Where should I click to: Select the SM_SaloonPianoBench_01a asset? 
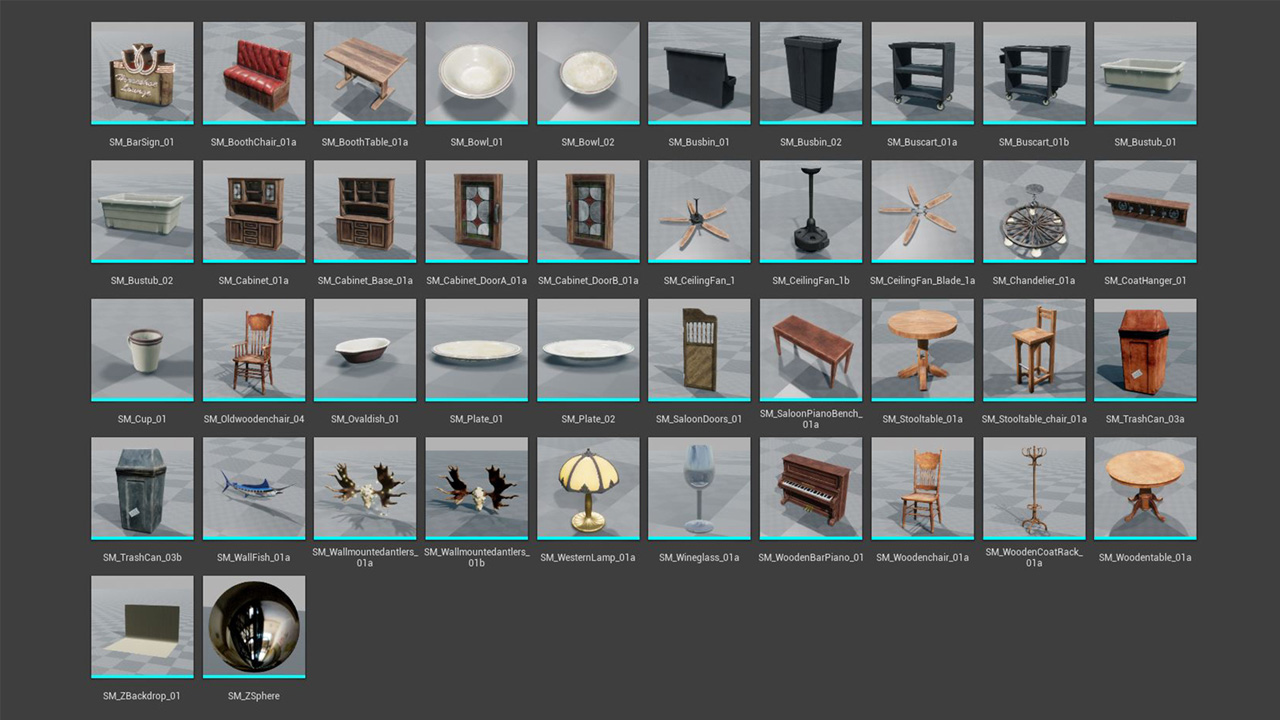[x=811, y=350]
